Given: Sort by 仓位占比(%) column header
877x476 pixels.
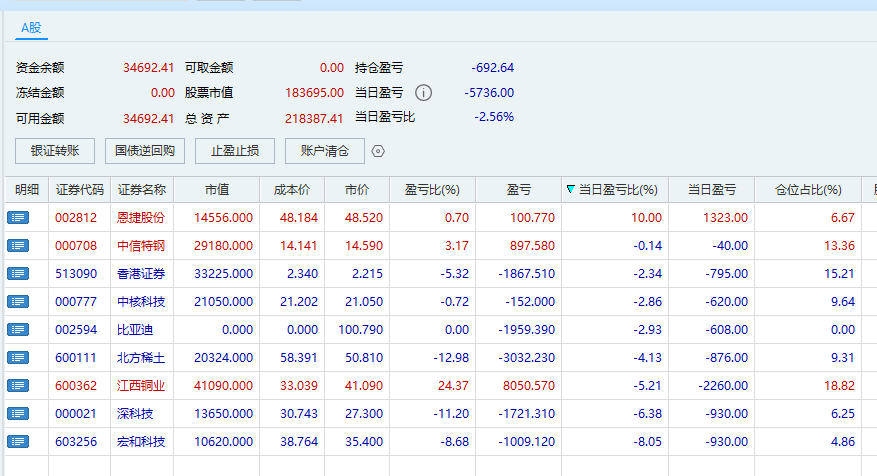Looking at the screenshot, I should pyautogui.click(x=808, y=190).
